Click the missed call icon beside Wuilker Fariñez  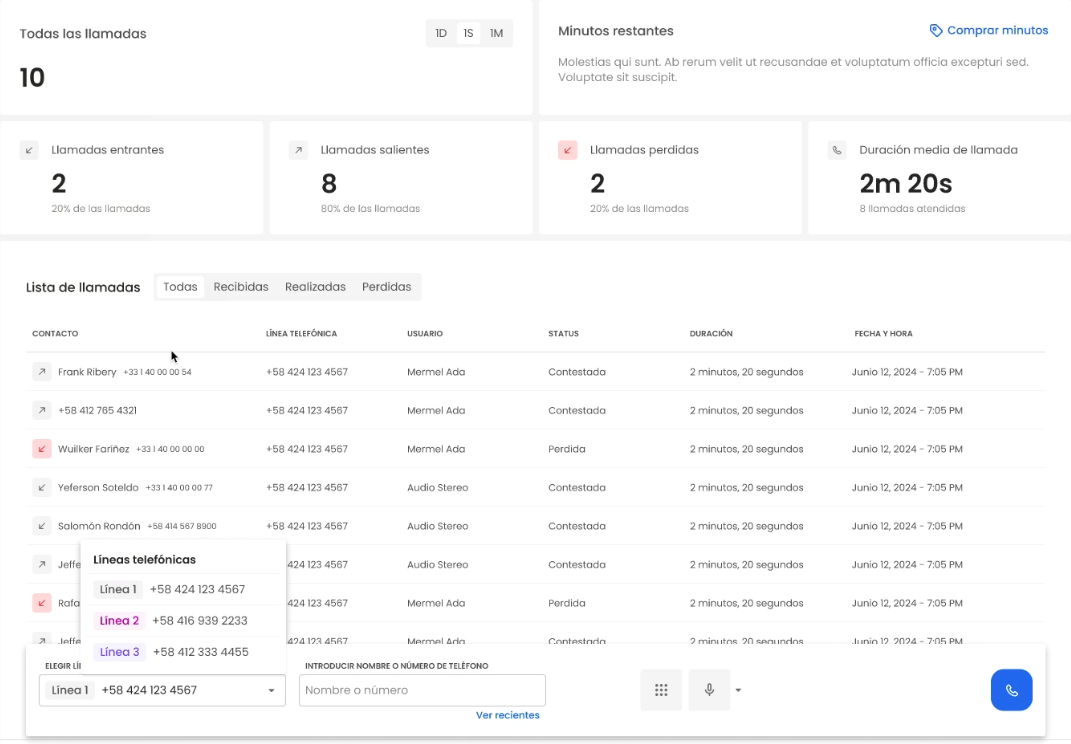pyautogui.click(x=41, y=449)
